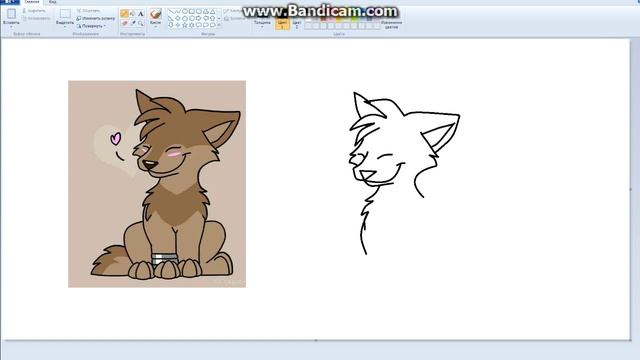Activate the Color 2 background selector
Viewport: 640px width, 360px height.
pyautogui.click(x=297, y=23)
